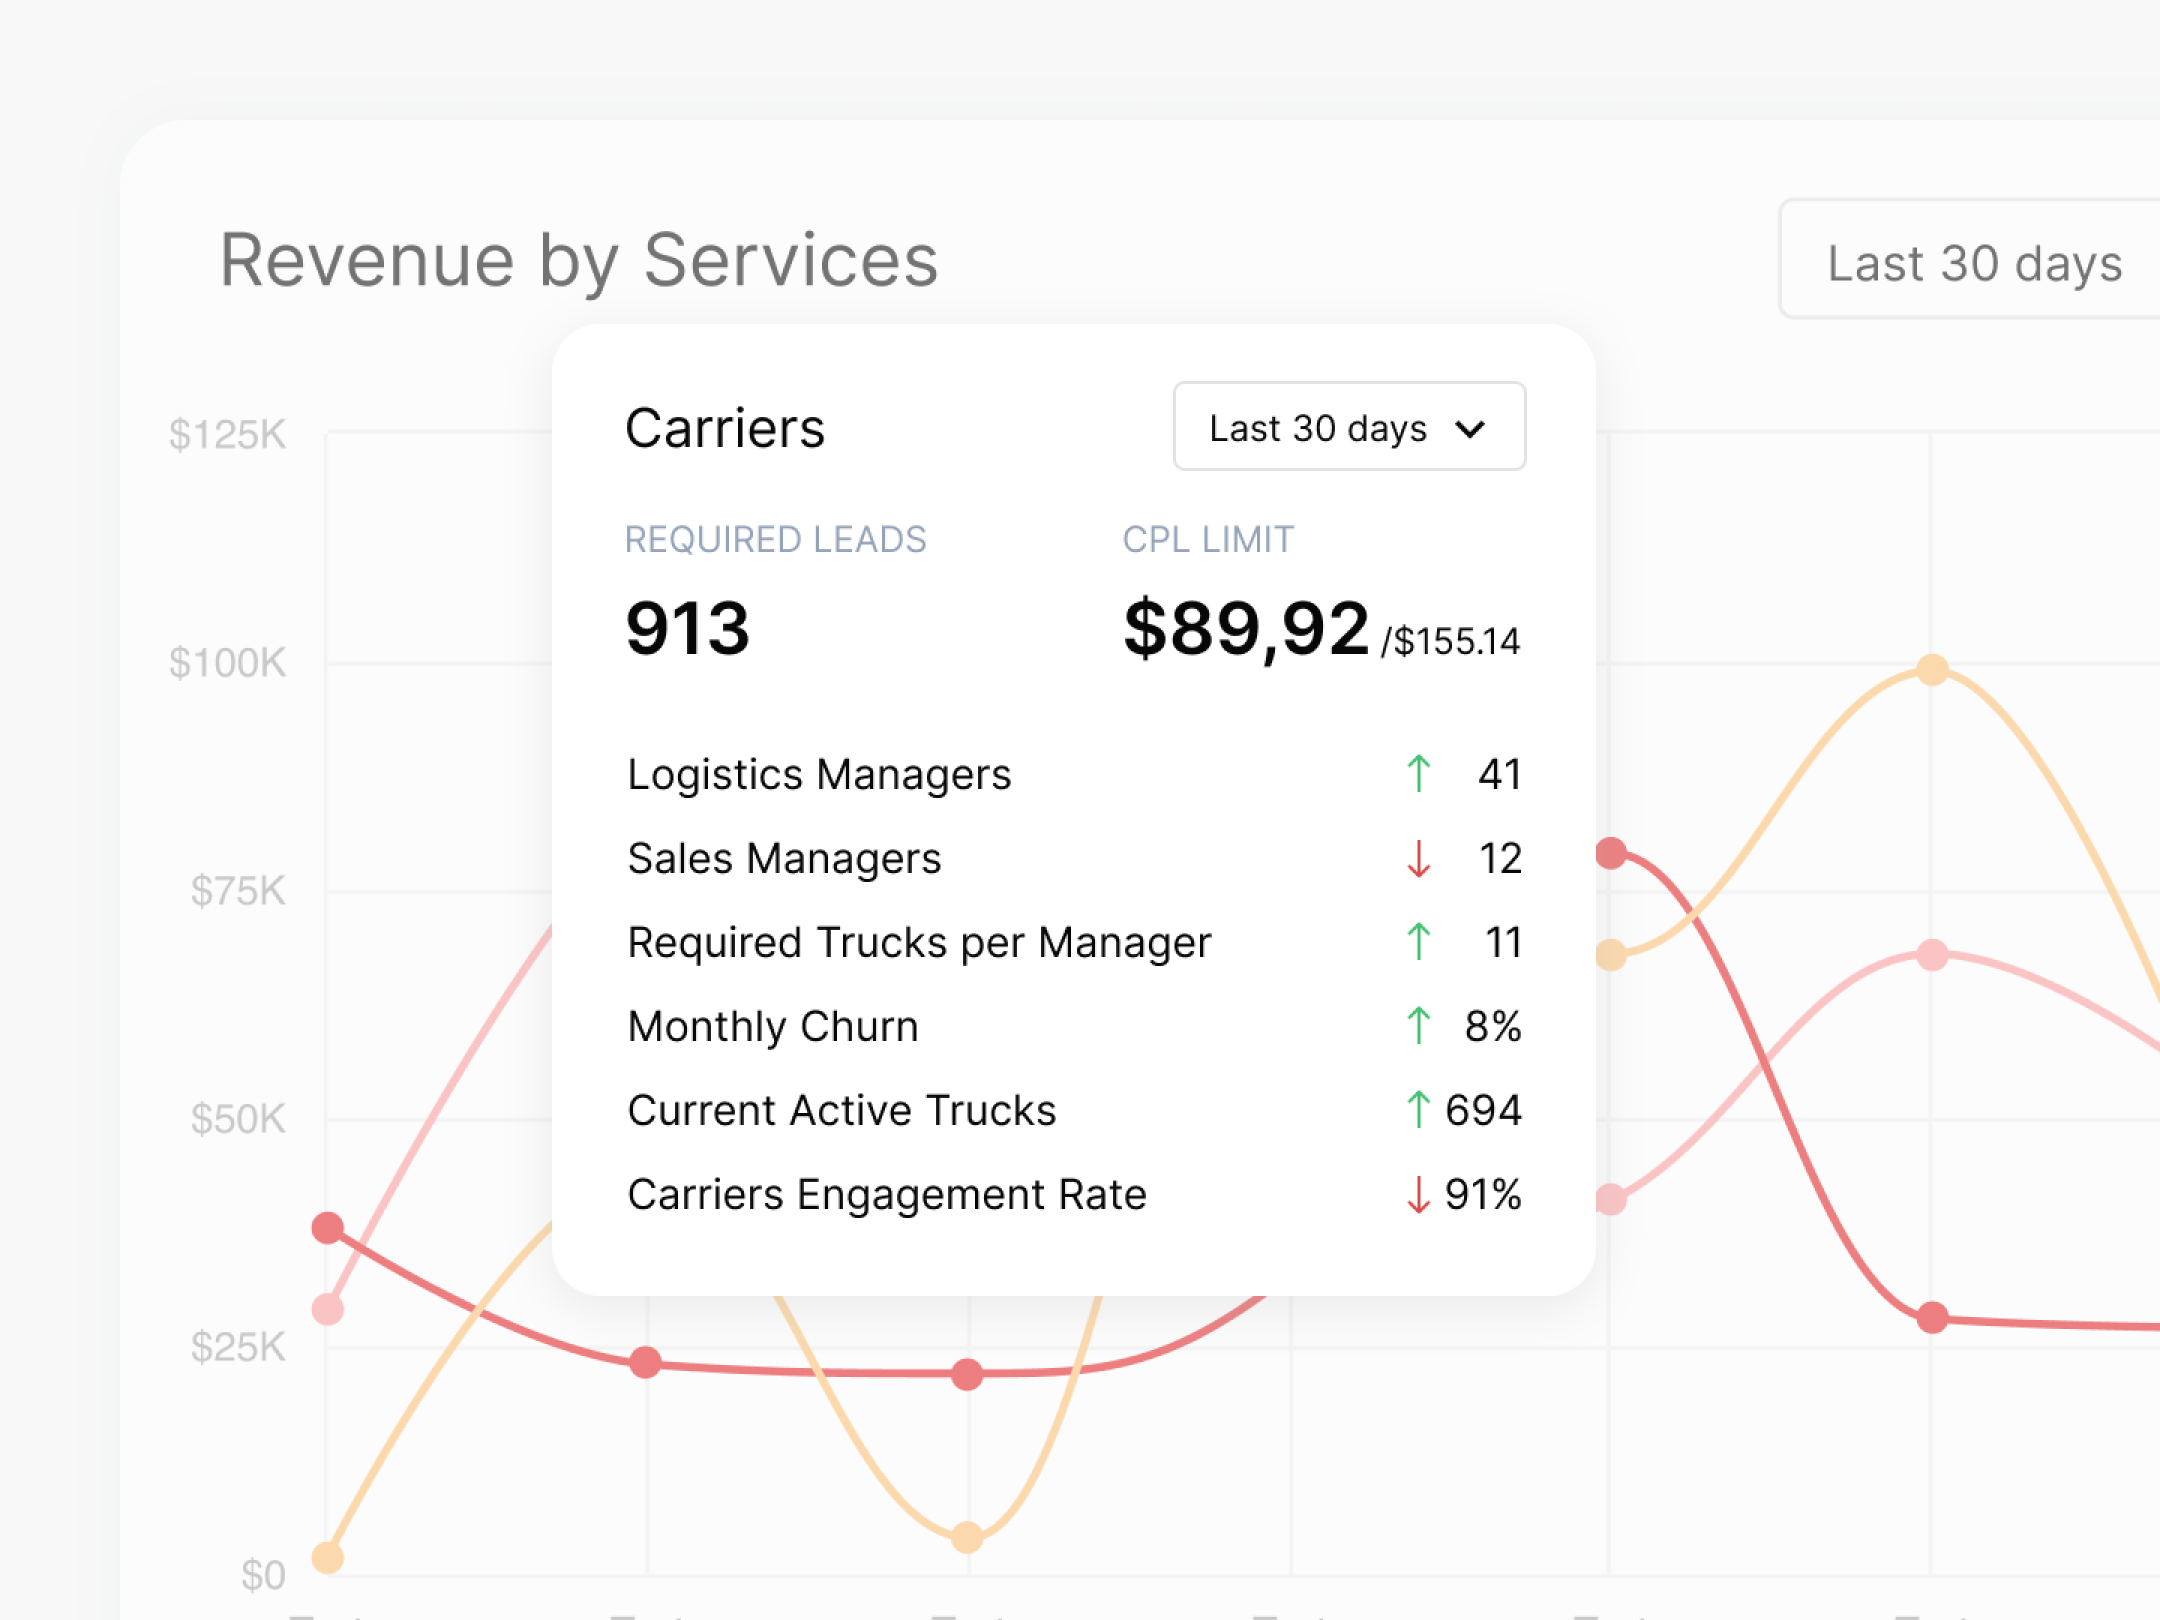Click the green up arrow beside Logistics Managers
The width and height of the screenshot is (2160, 1620).
pos(1418,773)
